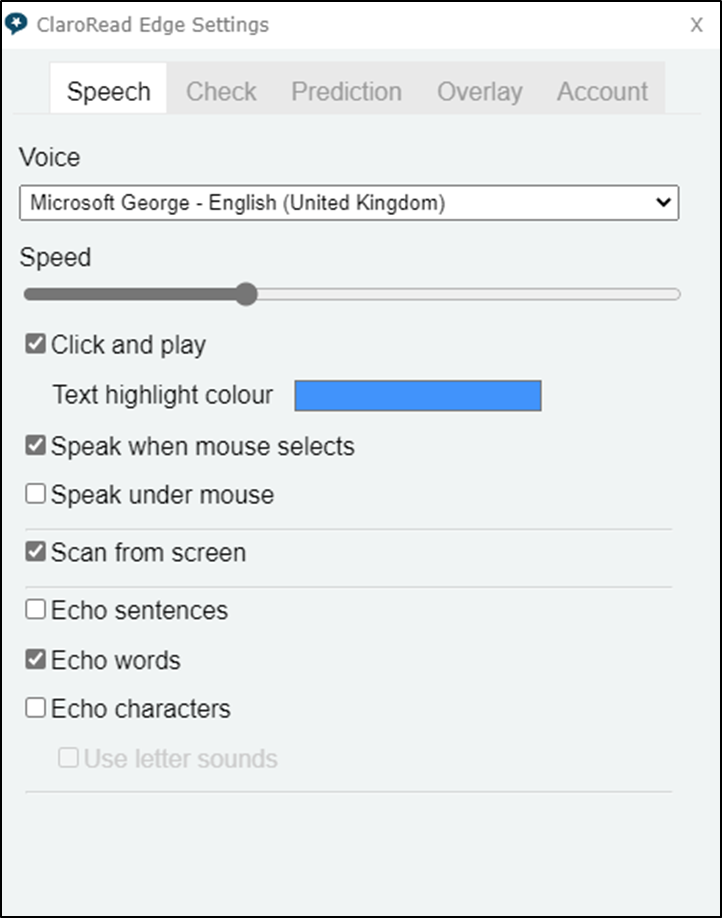Image resolution: width=722 pixels, height=918 pixels.
Task: Disable the Click and play checkbox
Action: pos(36,345)
